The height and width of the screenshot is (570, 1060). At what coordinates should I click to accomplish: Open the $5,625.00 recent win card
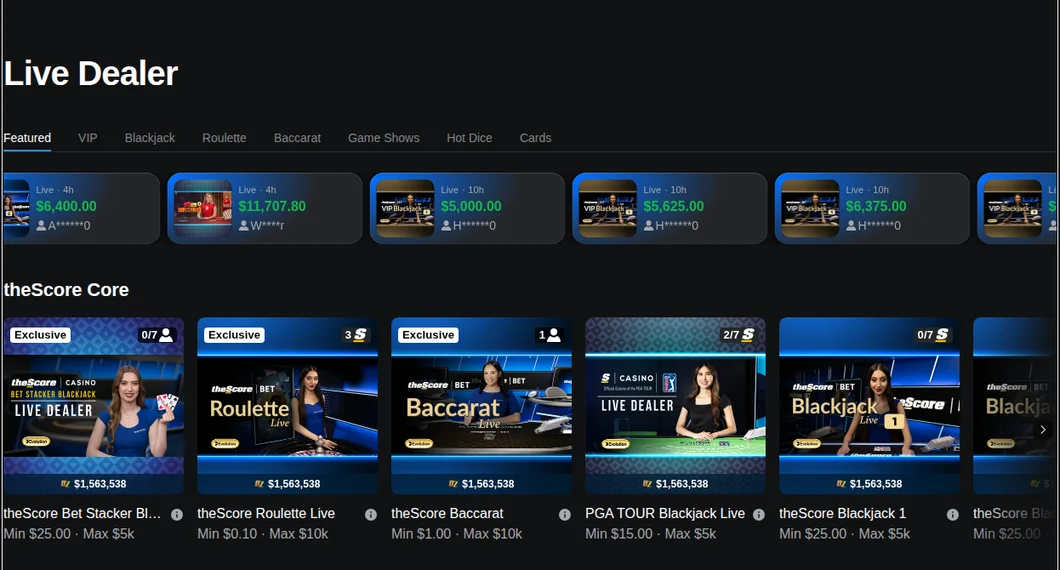click(x=670, y=208)
